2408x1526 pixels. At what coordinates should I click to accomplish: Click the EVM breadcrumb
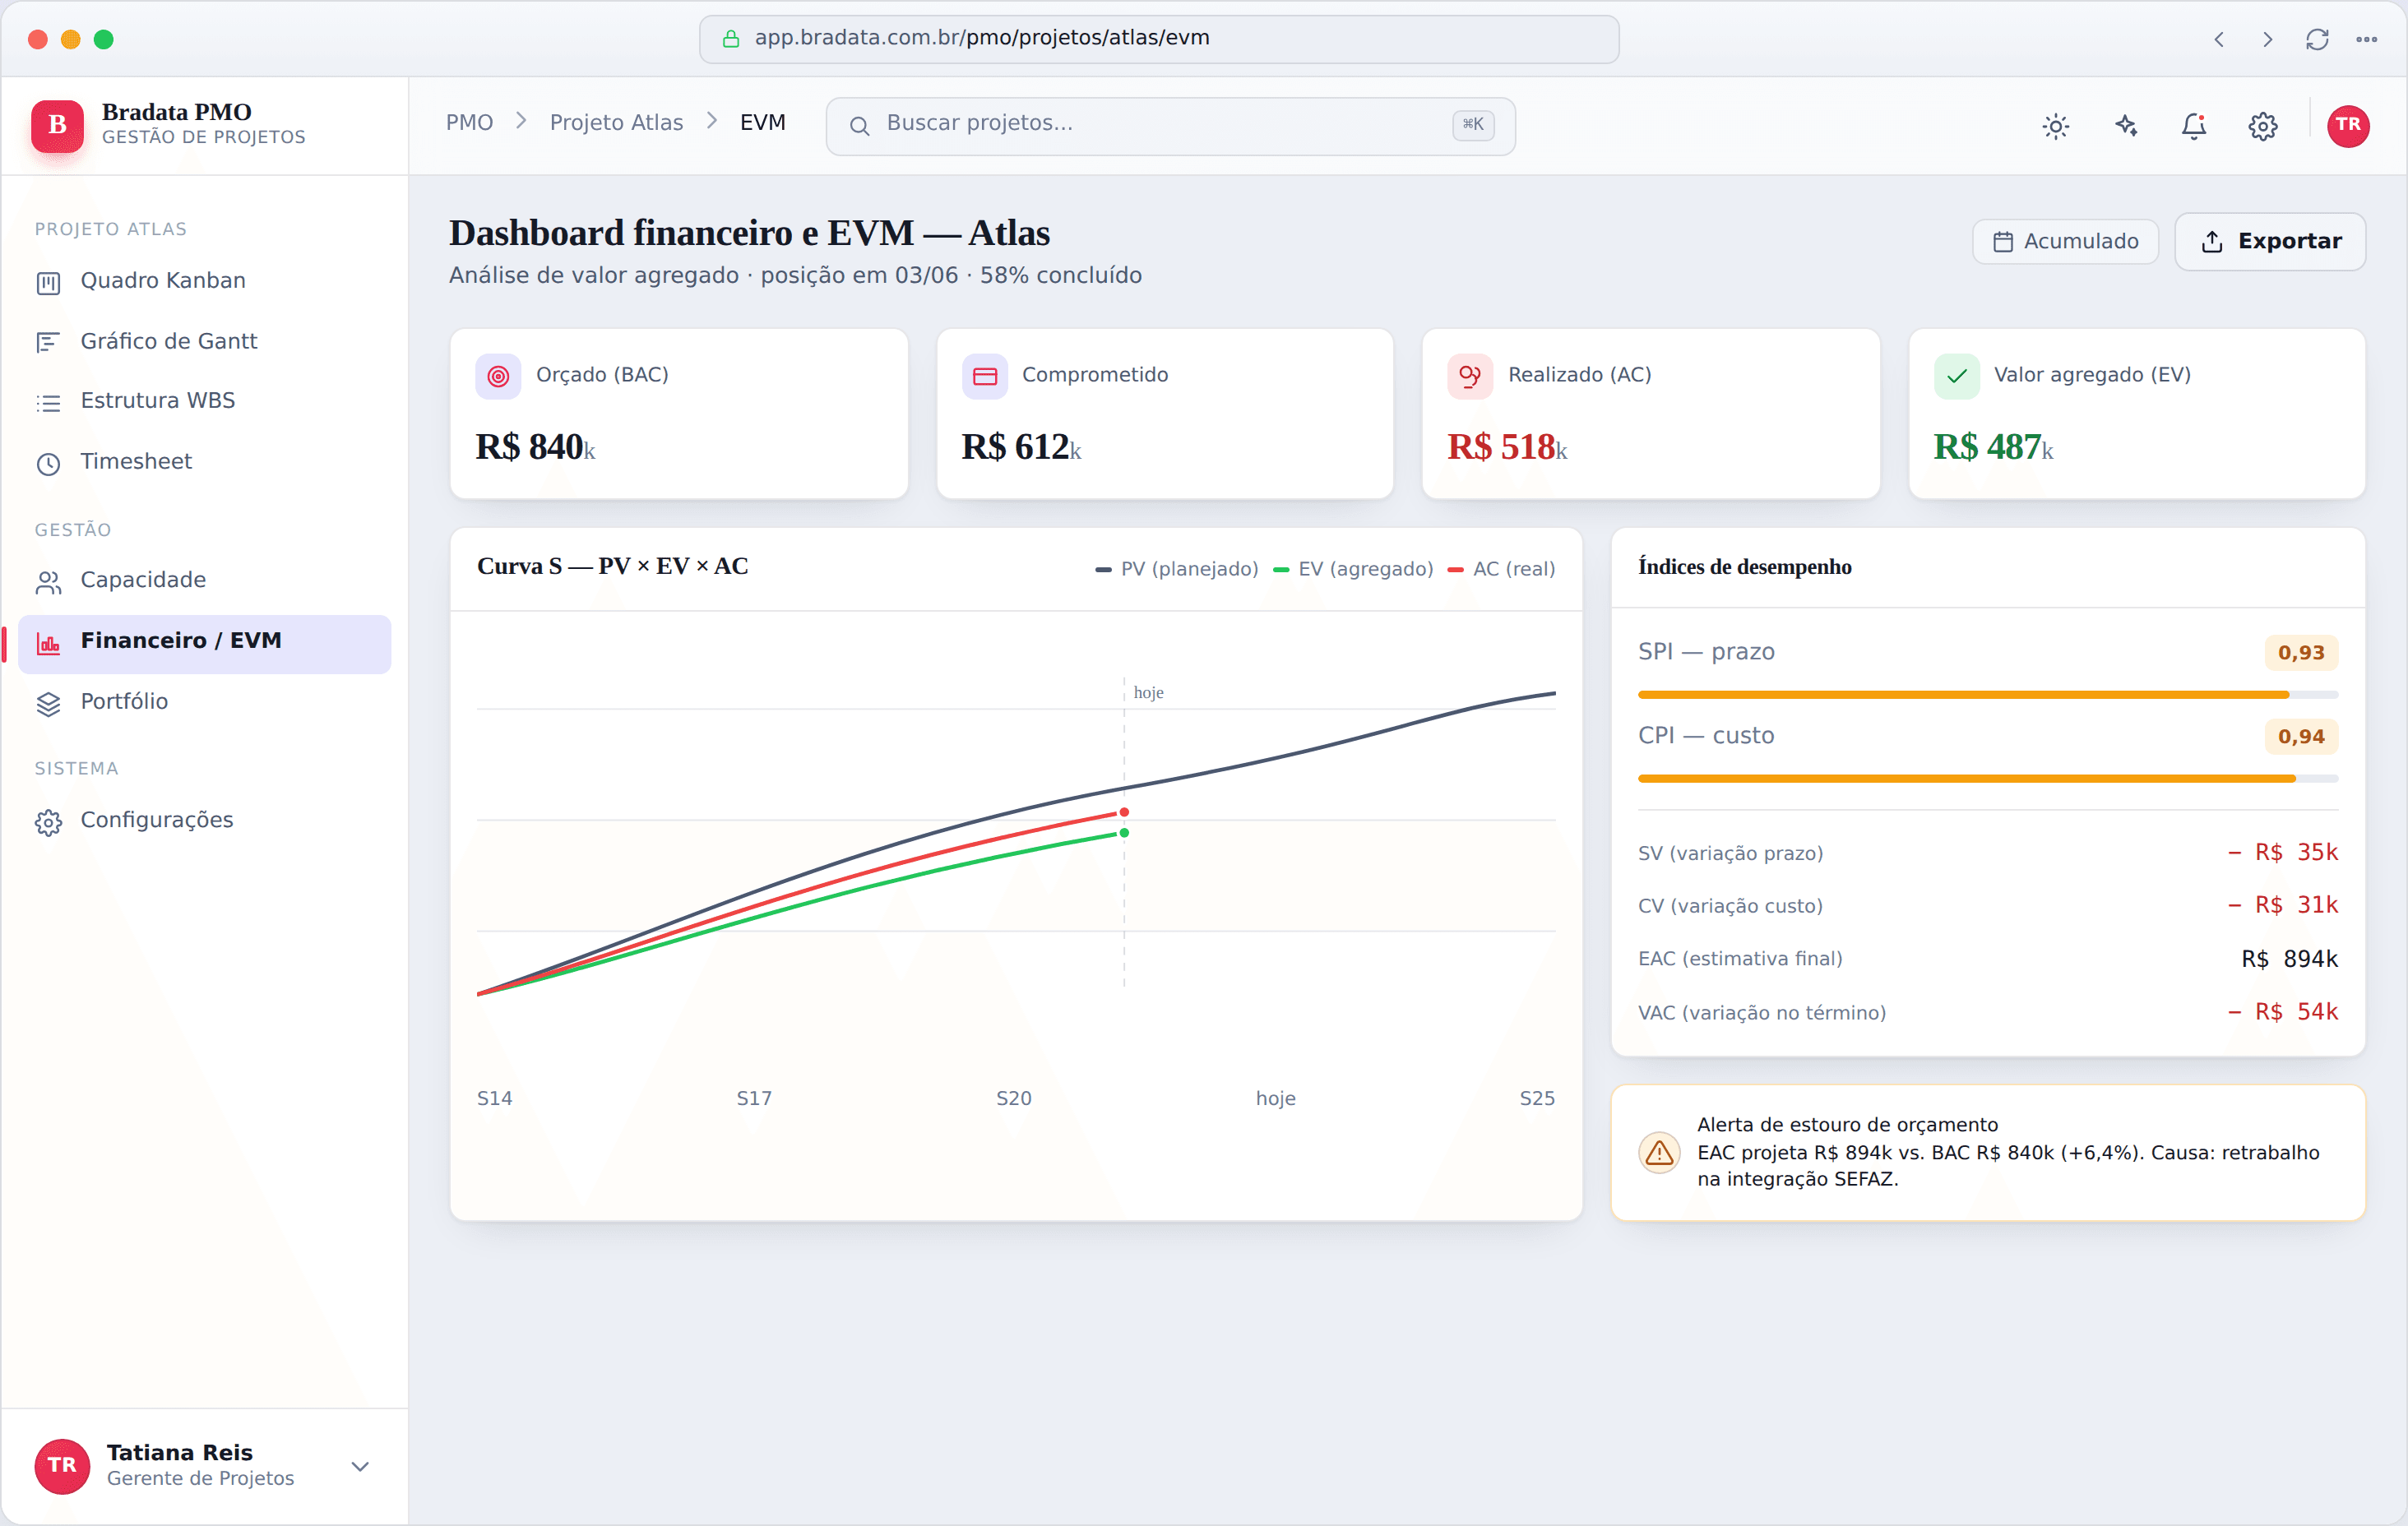coord(762,123)
